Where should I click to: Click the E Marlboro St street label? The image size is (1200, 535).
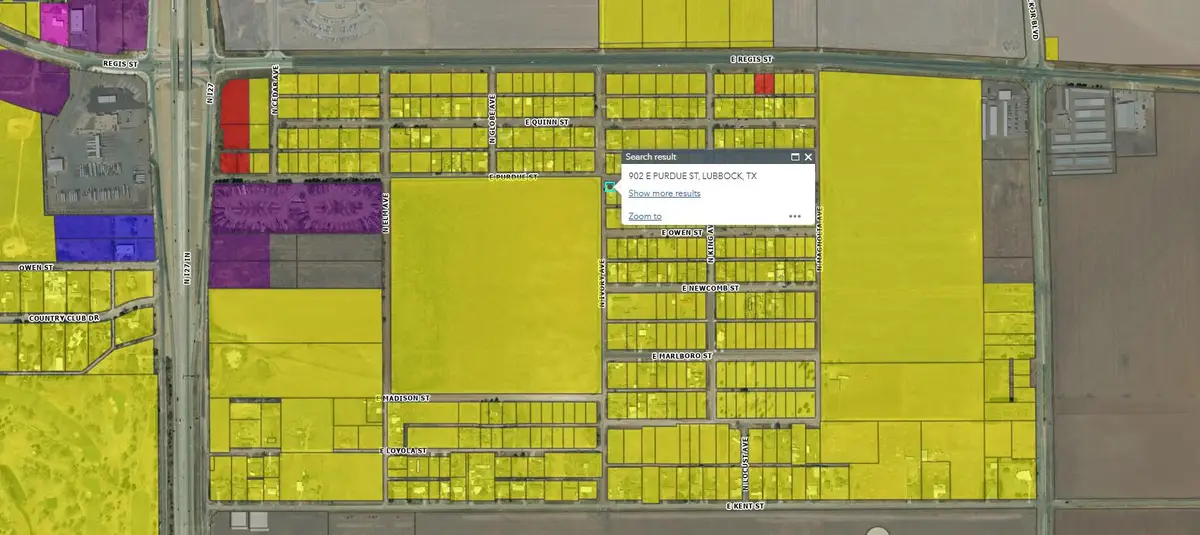pyautogui.click(x=681, y=355)
